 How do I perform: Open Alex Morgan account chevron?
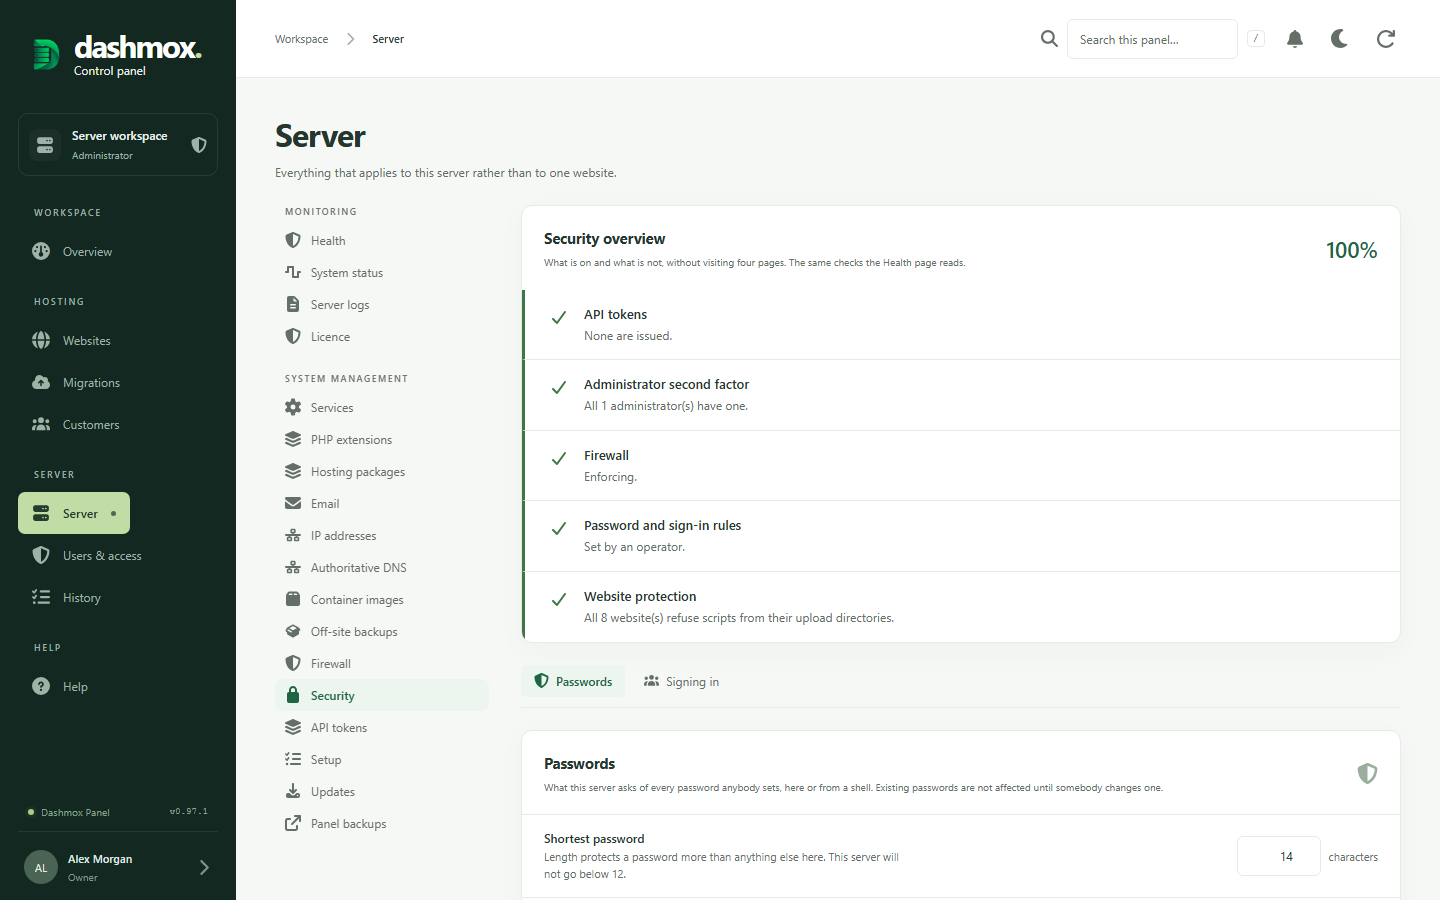click(x=204, y=867)
